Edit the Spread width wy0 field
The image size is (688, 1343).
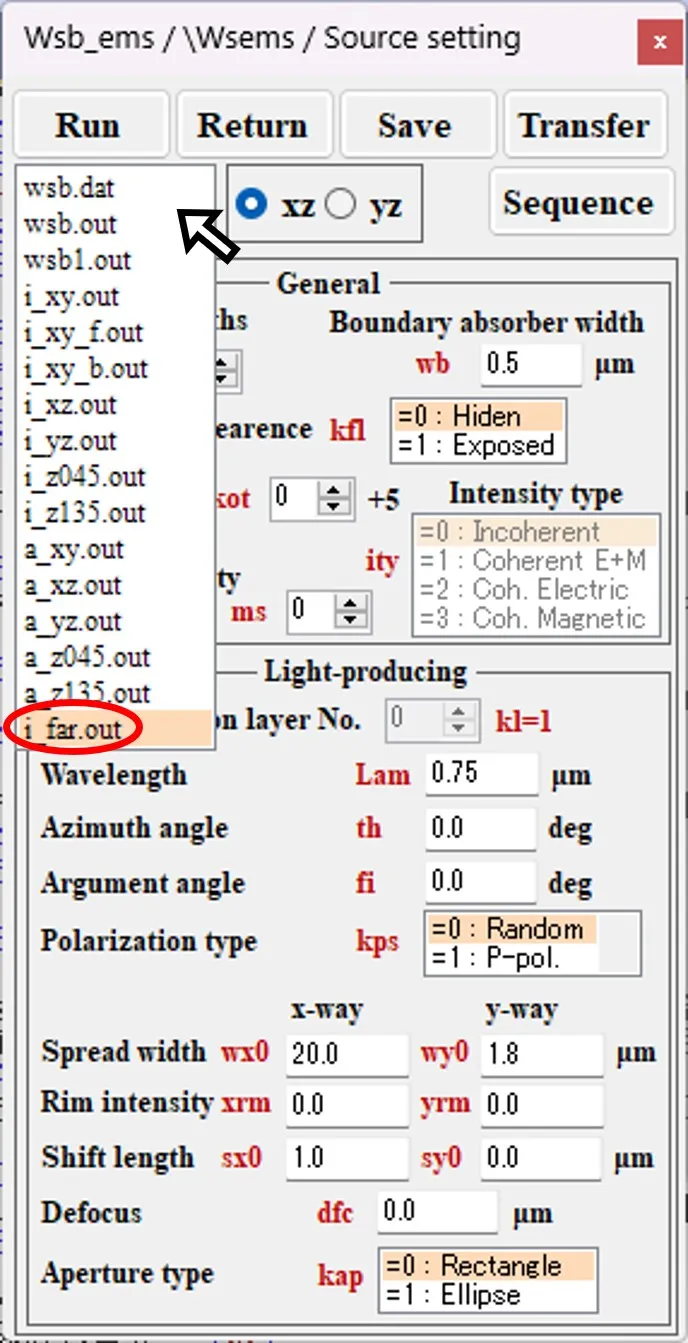[x=542, y=1053]
